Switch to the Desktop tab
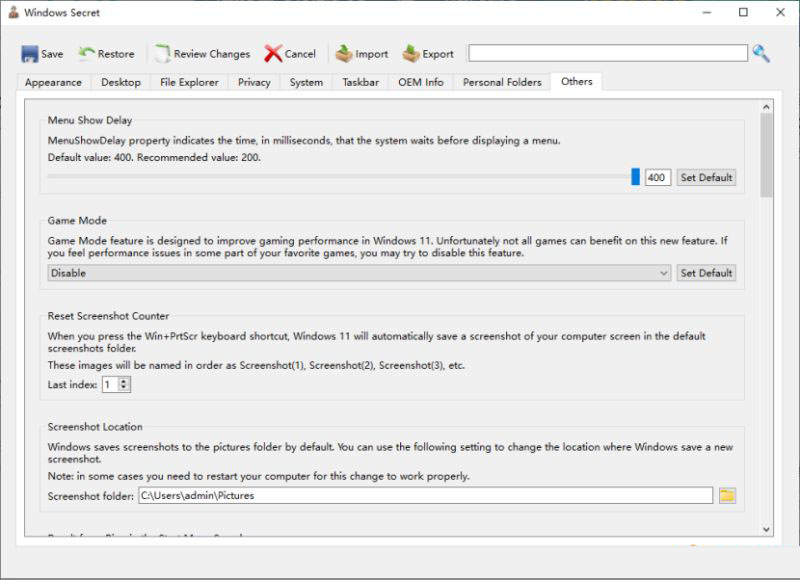Viewport: 800px width, 580px height. pos(121,82)
